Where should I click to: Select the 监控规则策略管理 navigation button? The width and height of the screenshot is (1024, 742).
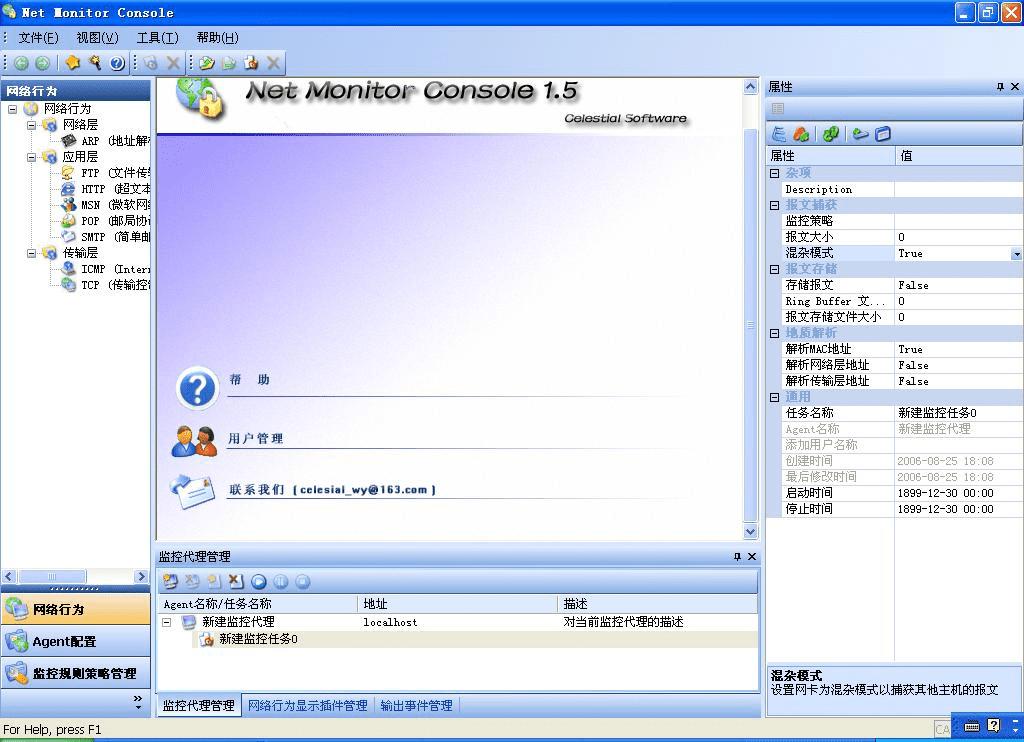pos(76,673)
